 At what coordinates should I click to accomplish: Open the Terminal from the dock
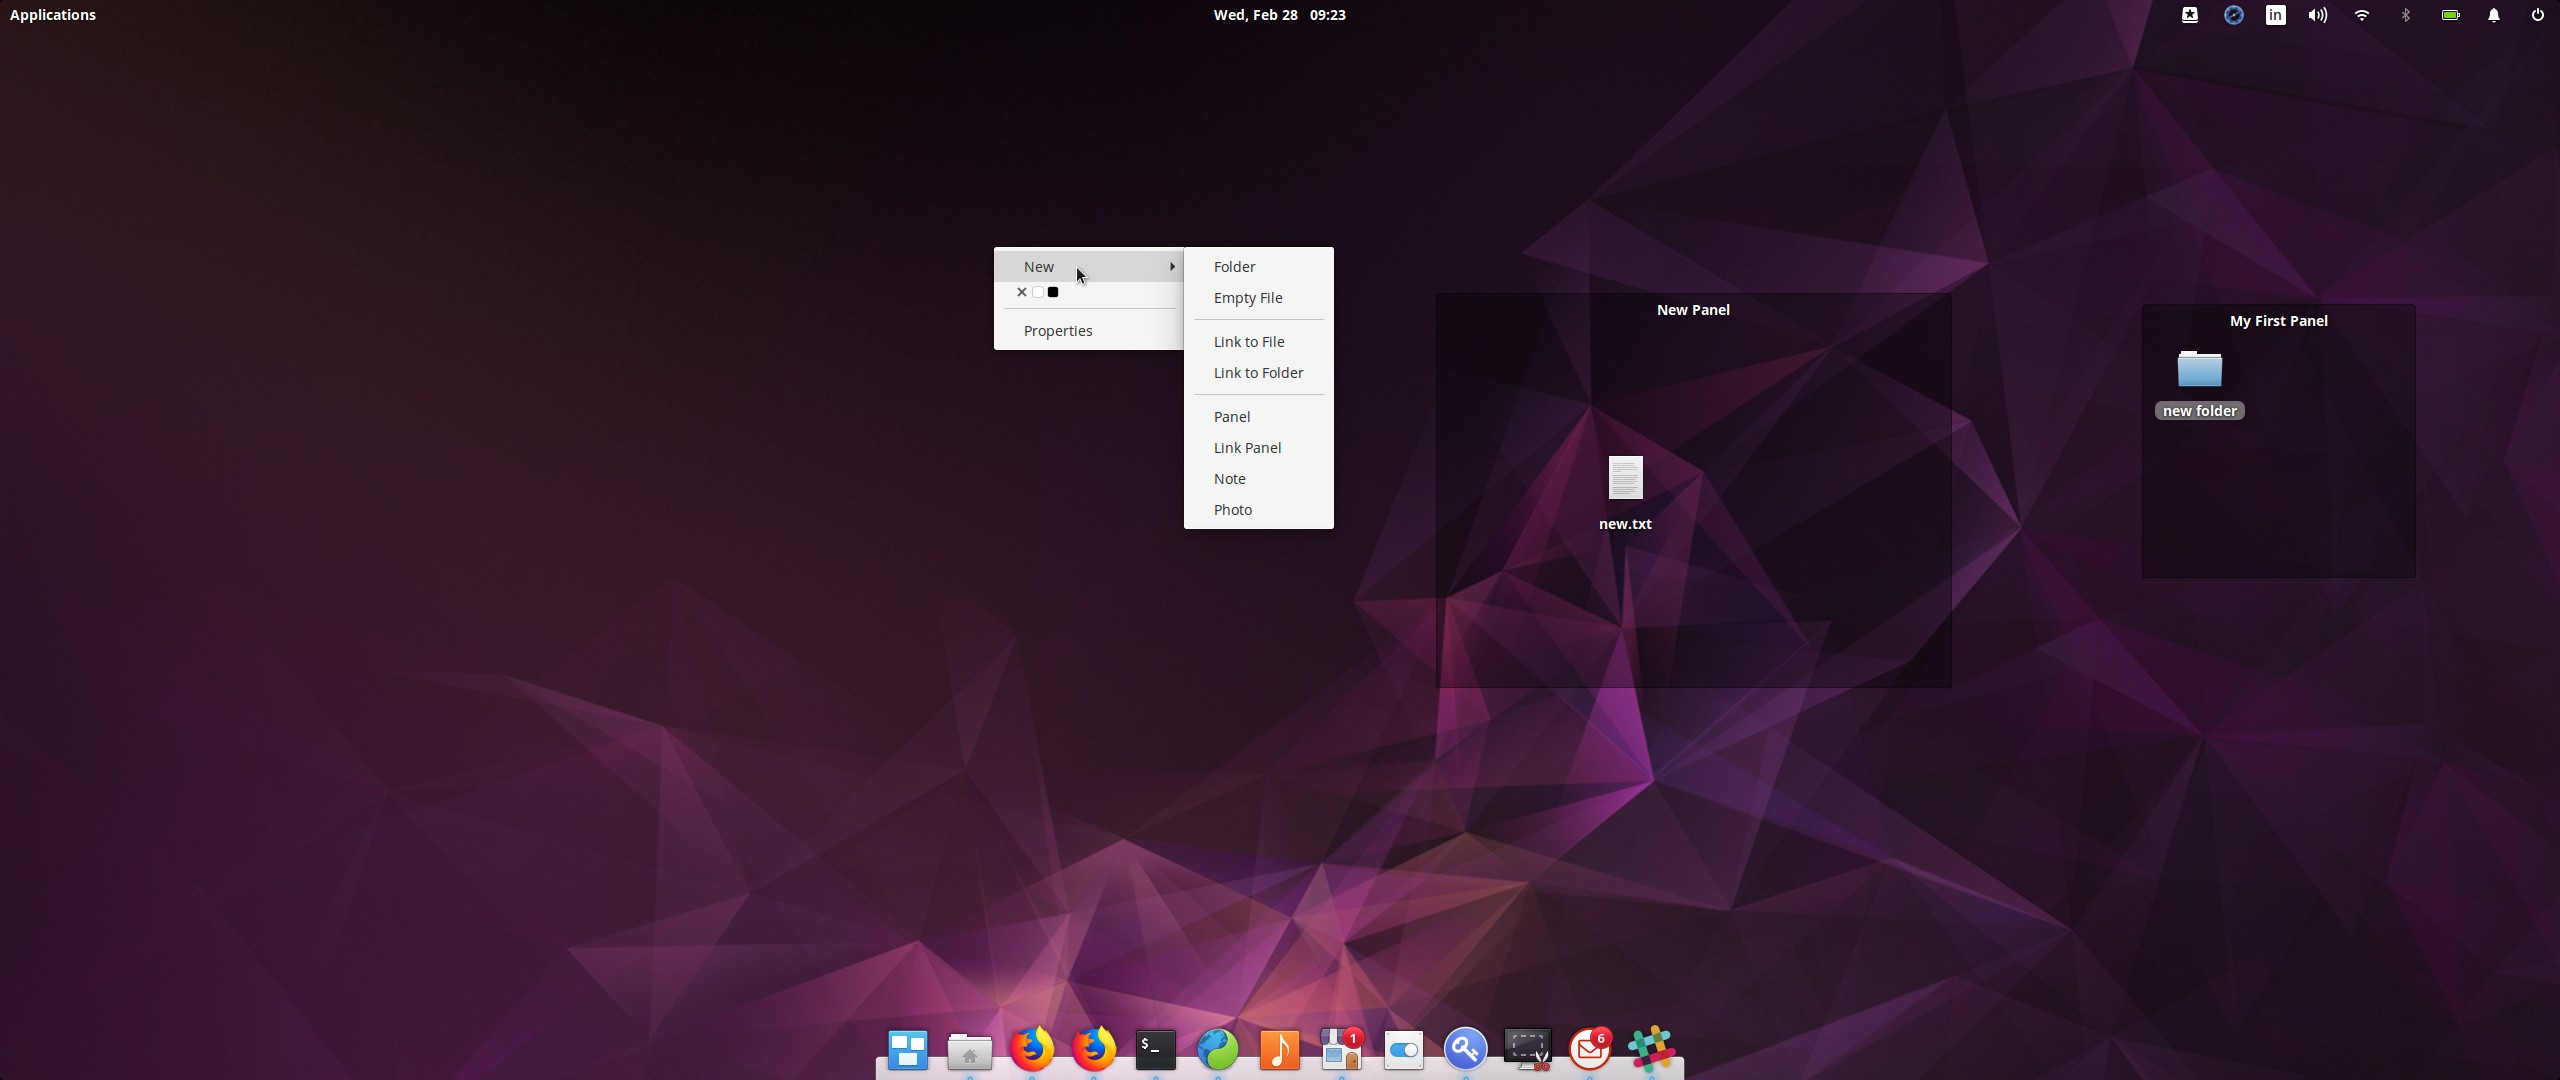pos(1155,1050)
